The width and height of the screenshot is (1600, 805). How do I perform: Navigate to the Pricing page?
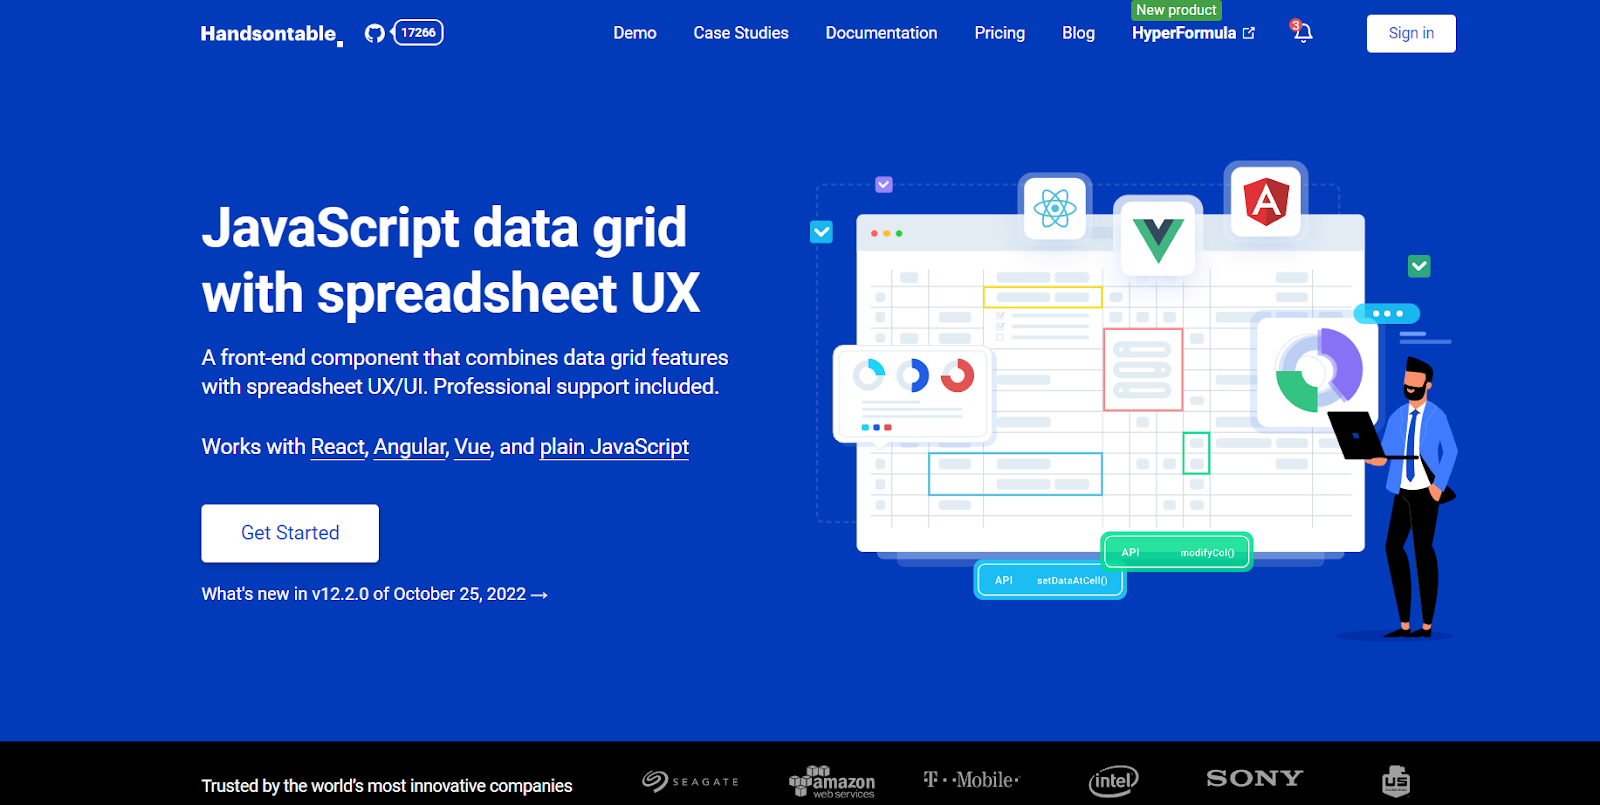[x=1000, y=33]
